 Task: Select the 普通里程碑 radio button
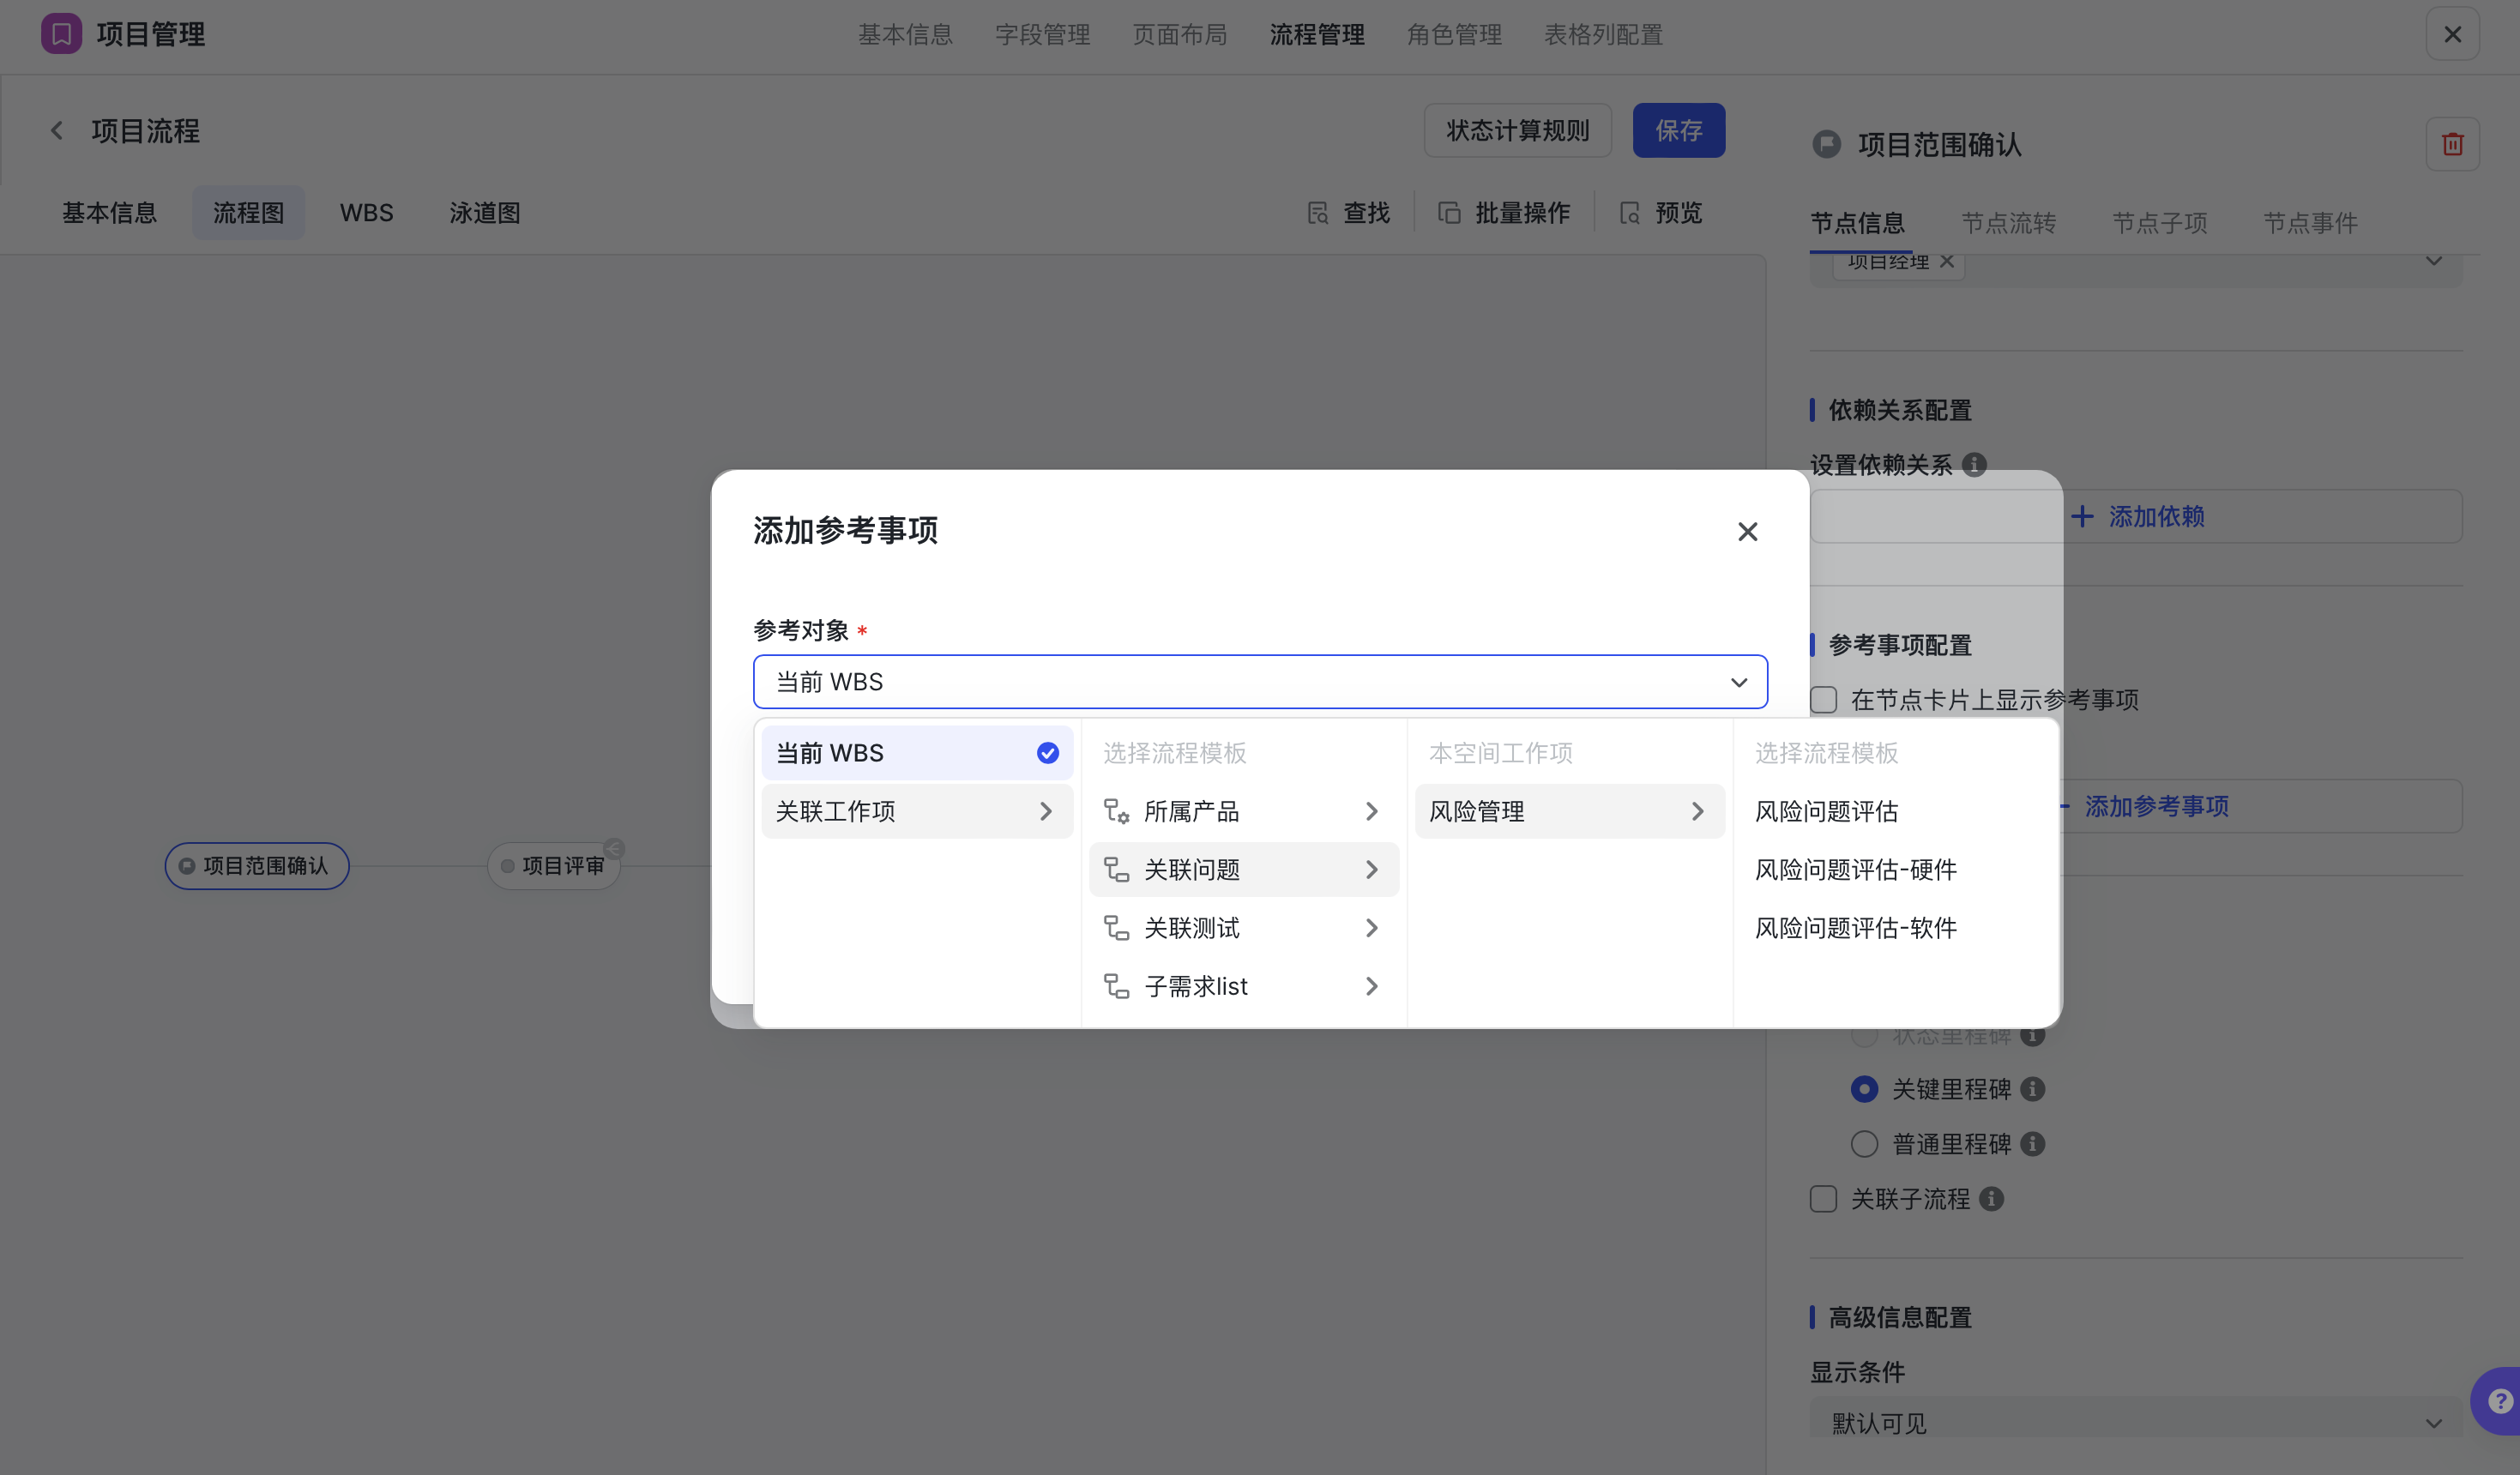coord(1864,1144)
